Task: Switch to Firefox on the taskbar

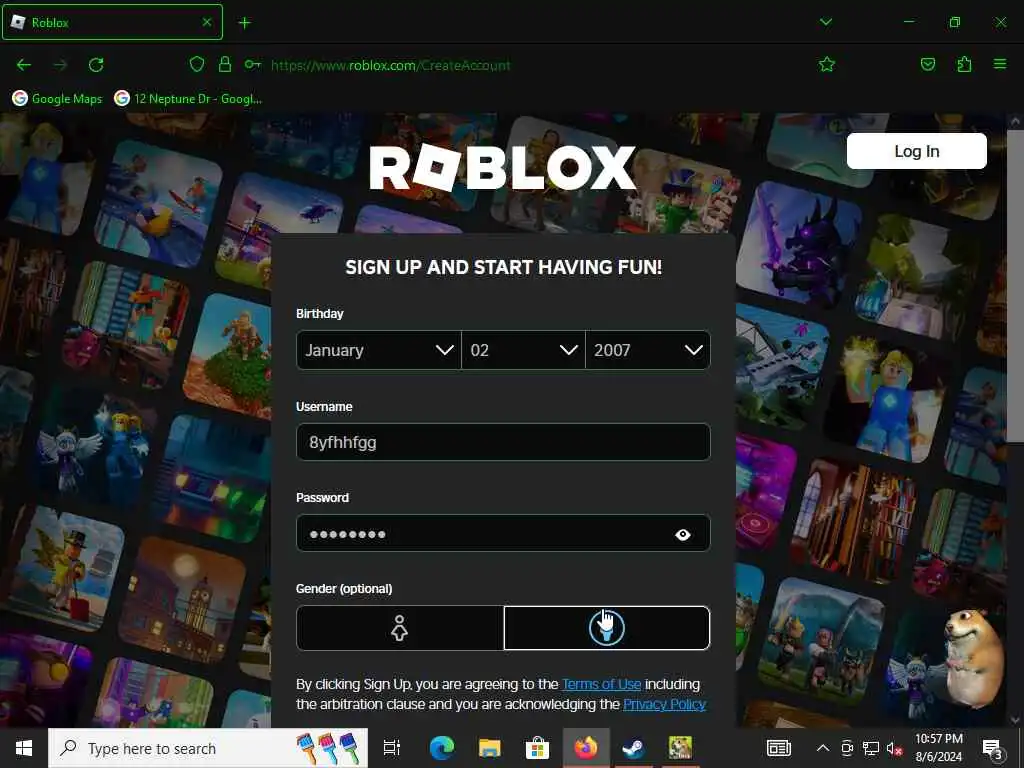Action: [x=586, y=748]
